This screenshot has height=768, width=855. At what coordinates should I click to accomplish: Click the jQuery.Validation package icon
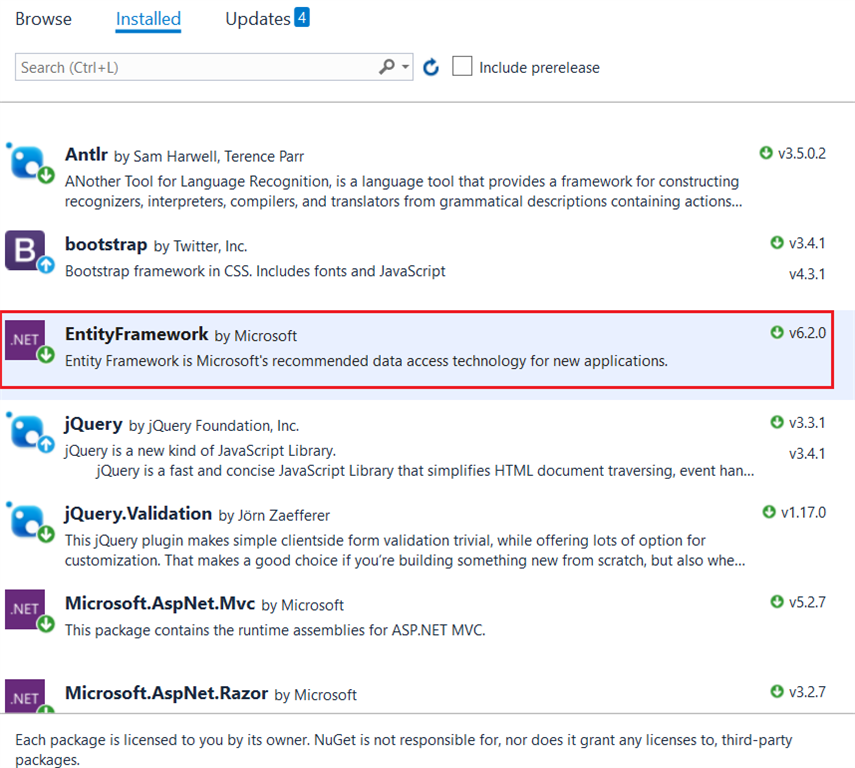coord(26,520)
